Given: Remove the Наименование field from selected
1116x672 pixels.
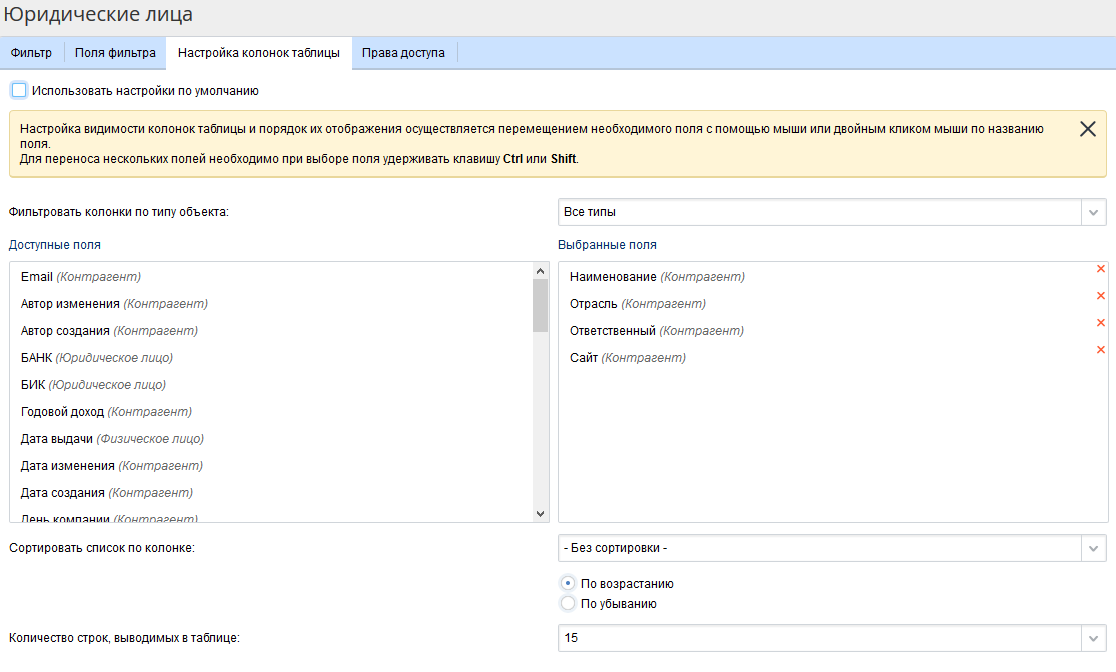Looking at the screenshot, I should 1101,269.
